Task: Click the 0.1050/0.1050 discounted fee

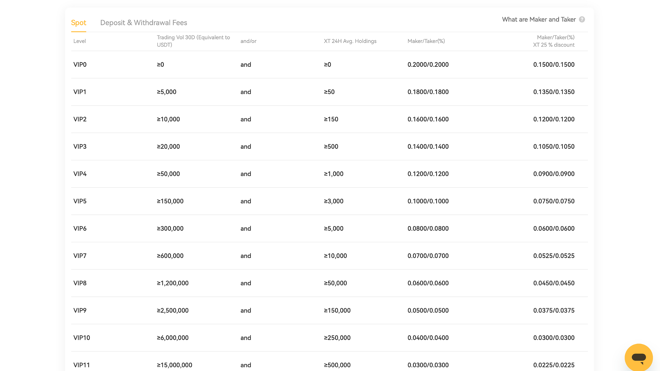Action: (x=554, y=147)
